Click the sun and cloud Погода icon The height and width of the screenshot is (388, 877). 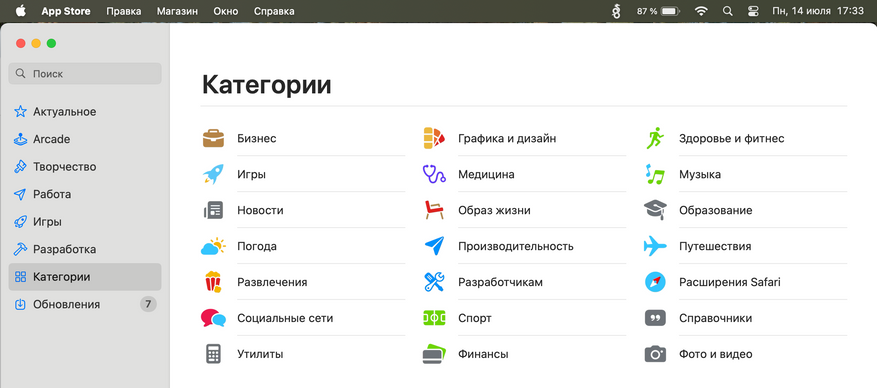[213, 246]
